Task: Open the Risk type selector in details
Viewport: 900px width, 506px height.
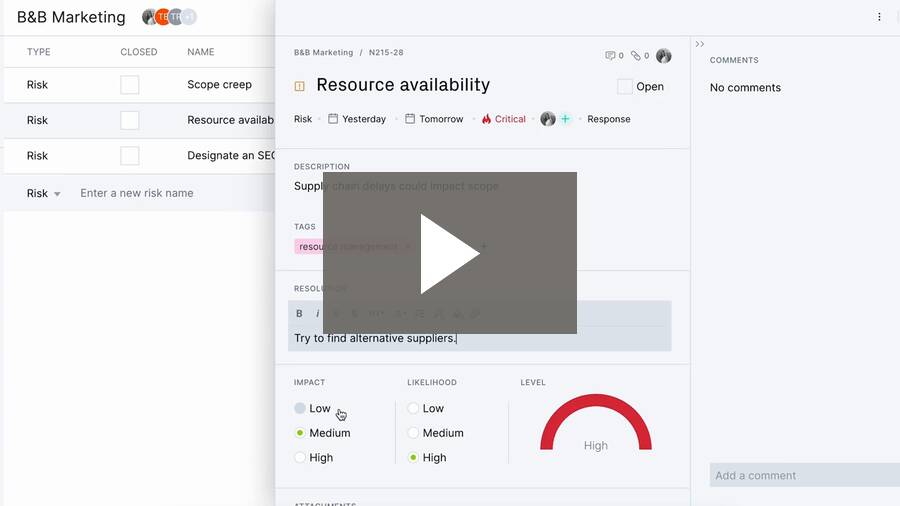Action: click(x=303, y=119)
